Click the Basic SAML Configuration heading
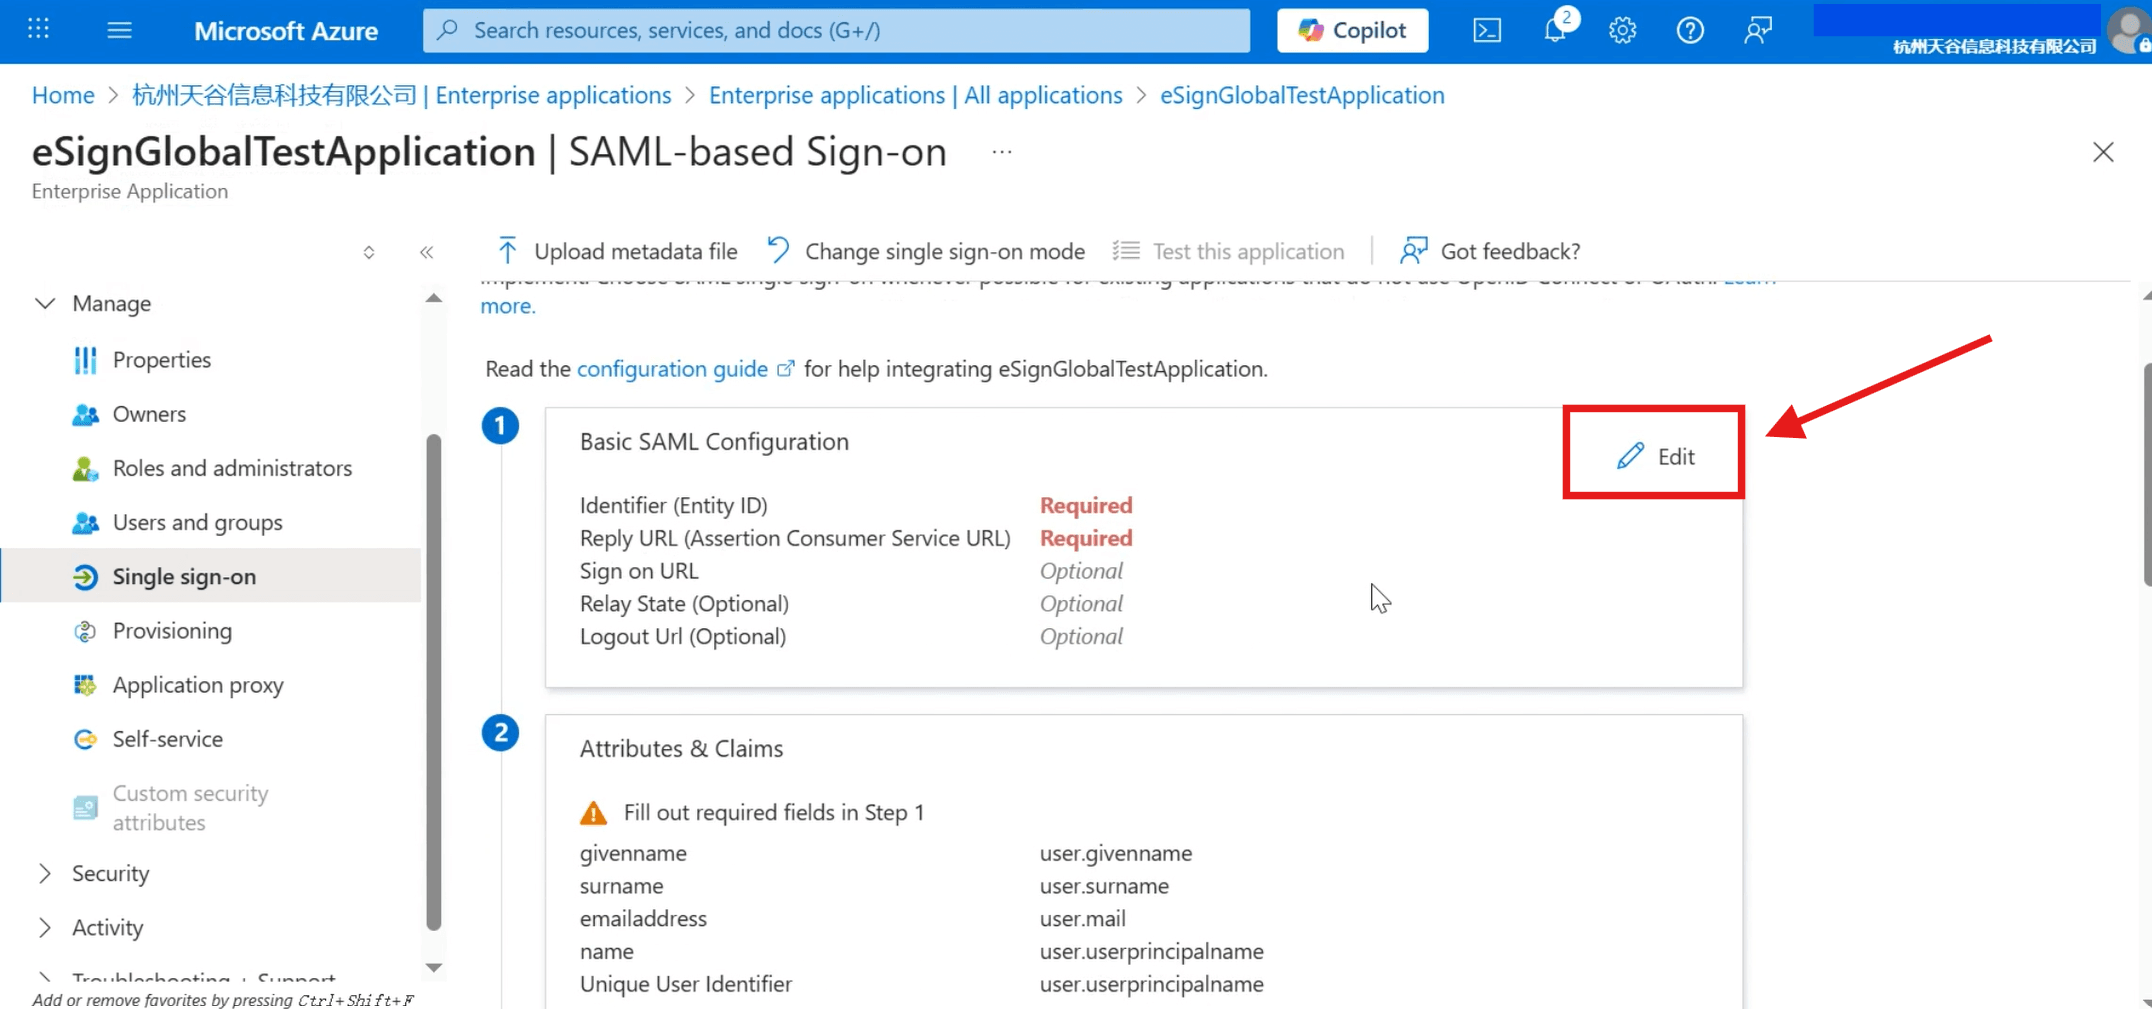2152x1009 pixels. click(714, 441)
